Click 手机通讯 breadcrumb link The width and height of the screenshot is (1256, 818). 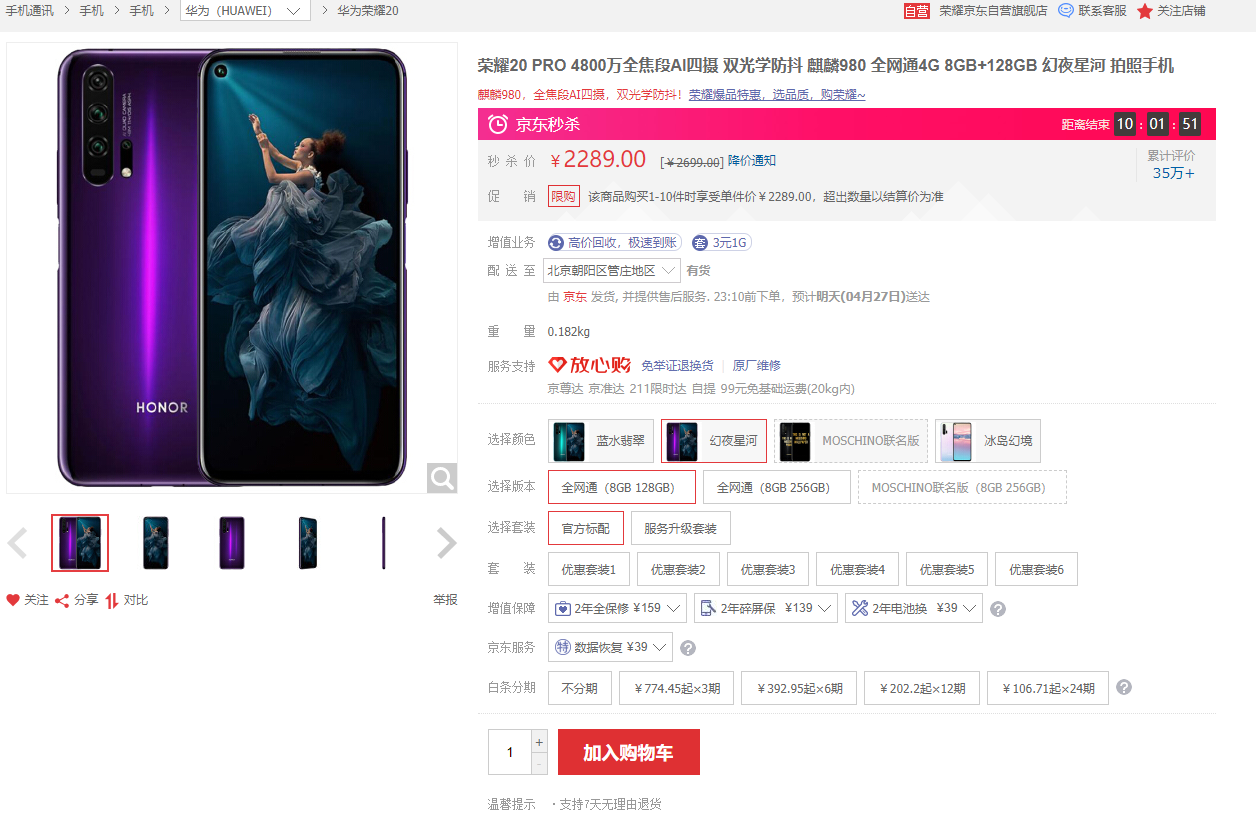coord(30,10)
